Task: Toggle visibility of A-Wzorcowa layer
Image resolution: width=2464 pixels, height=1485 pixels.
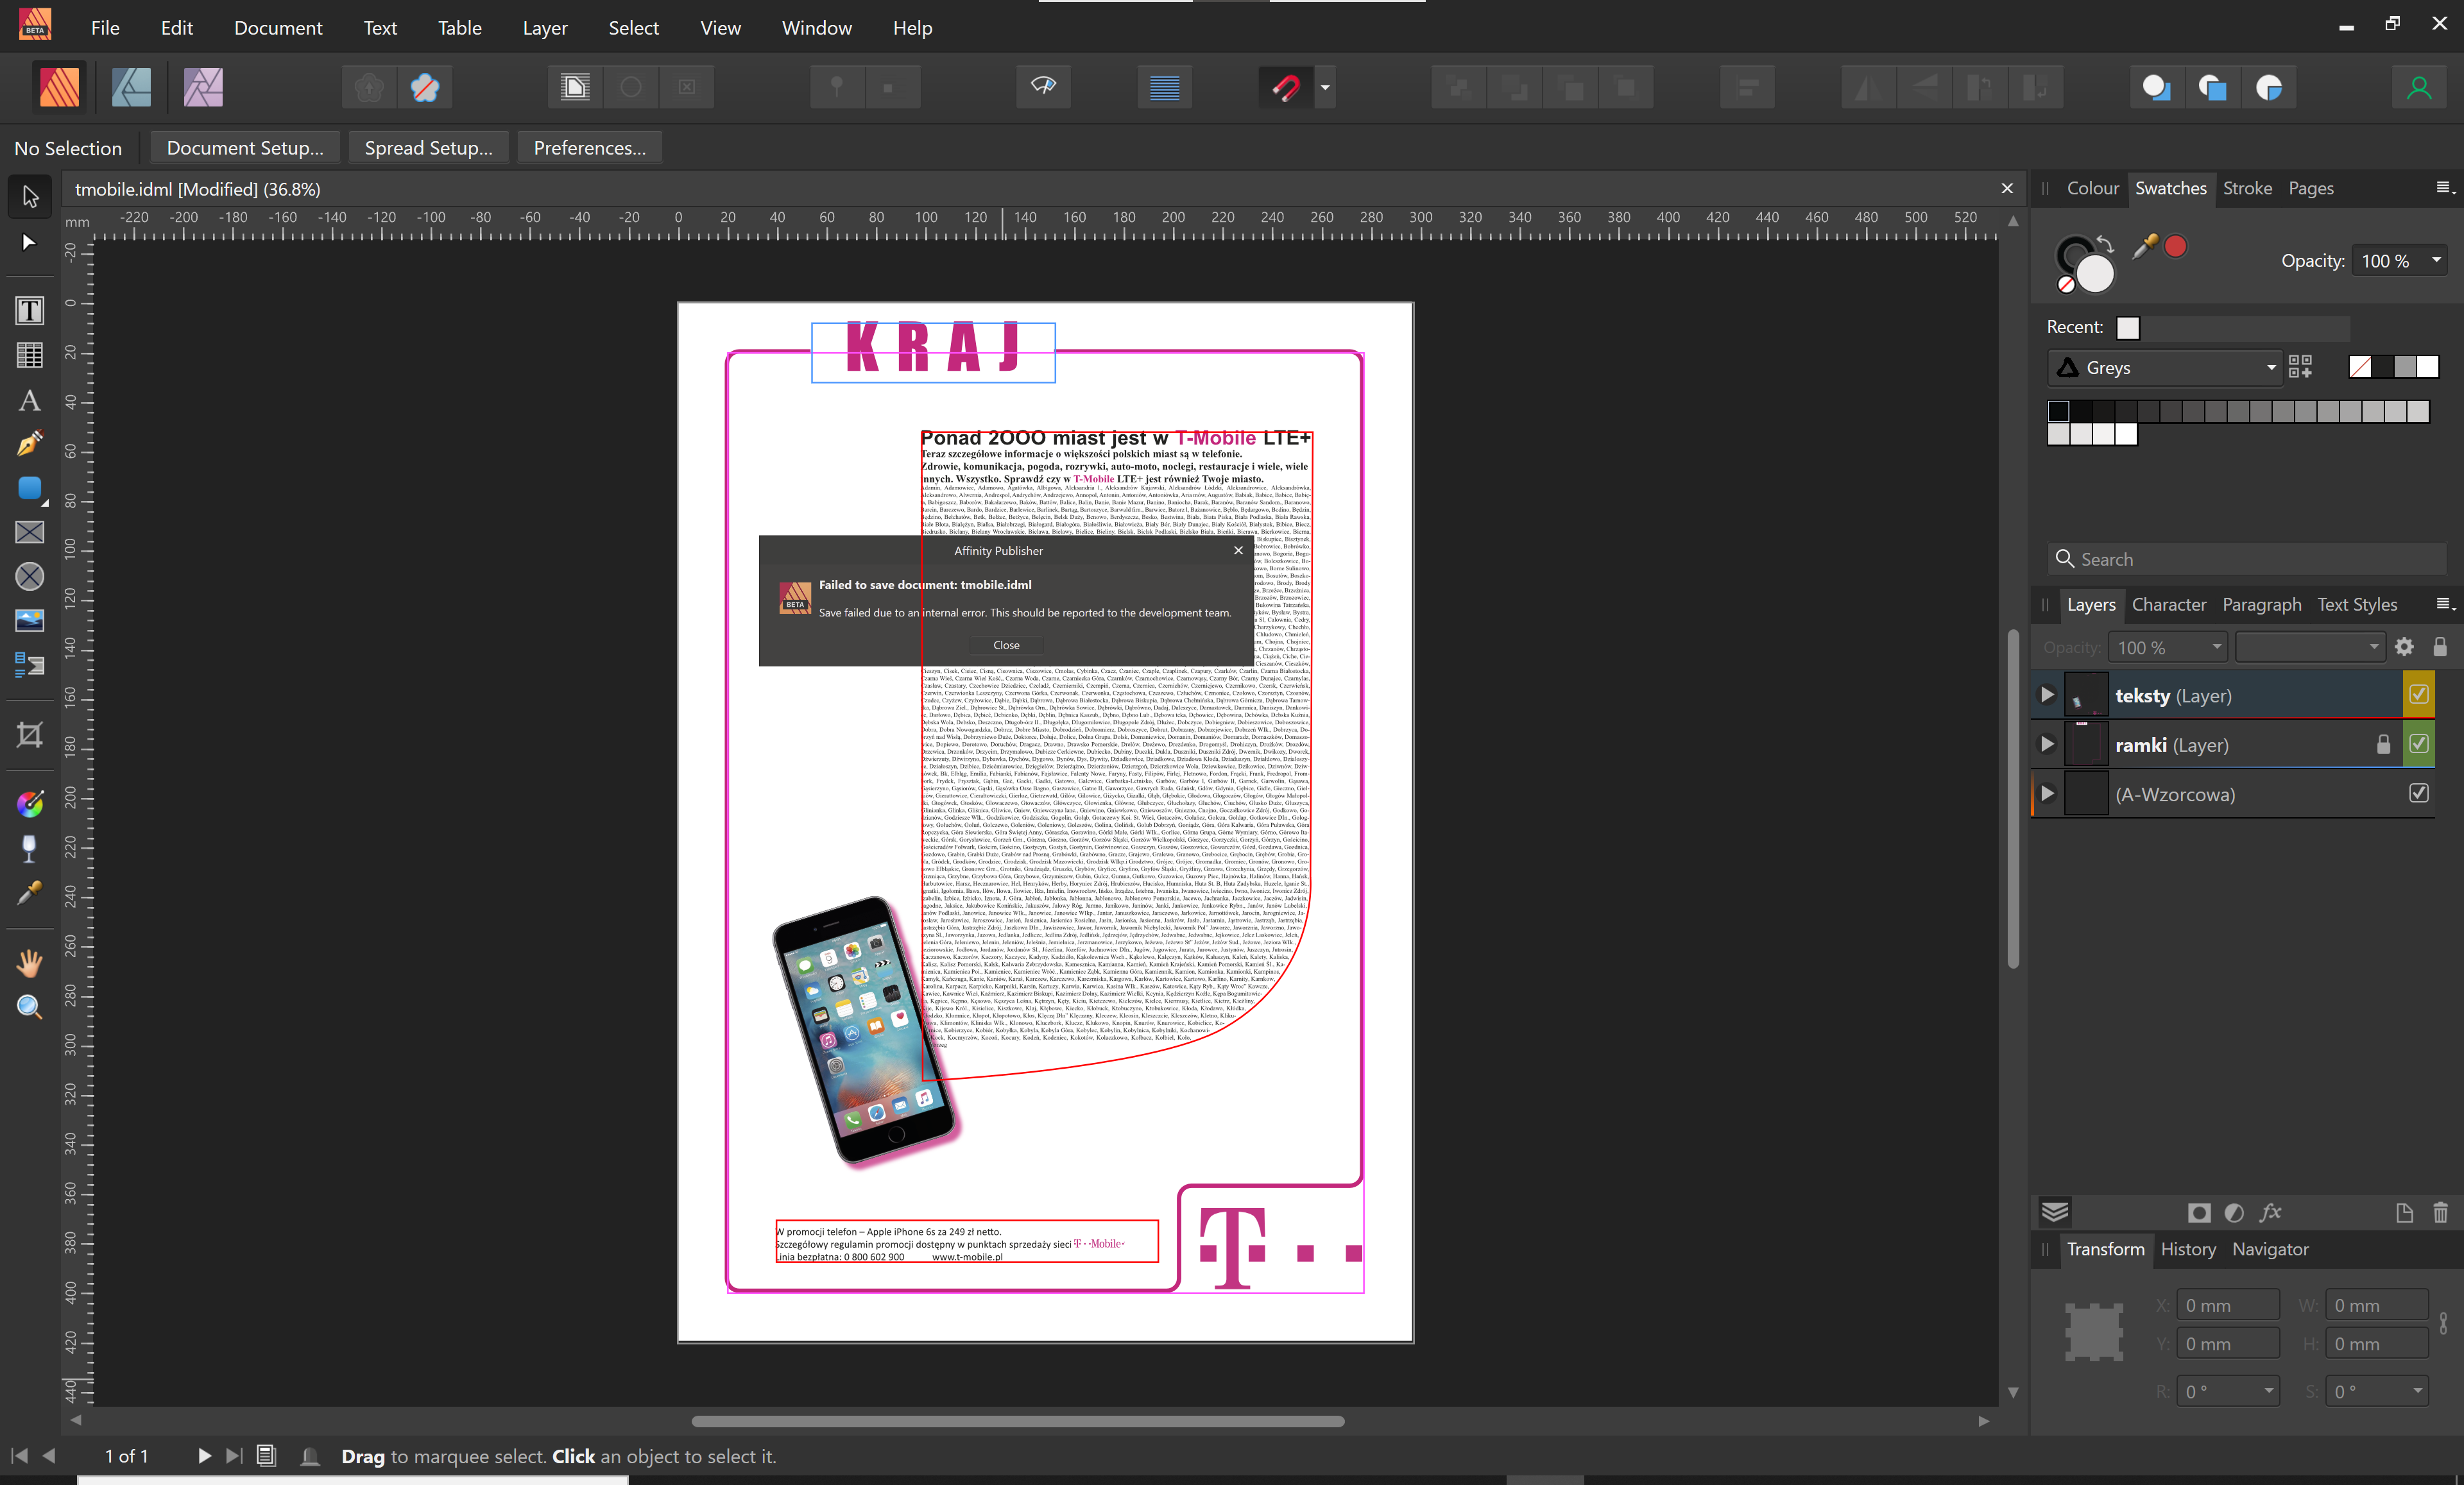Action: click(2419, 793)
